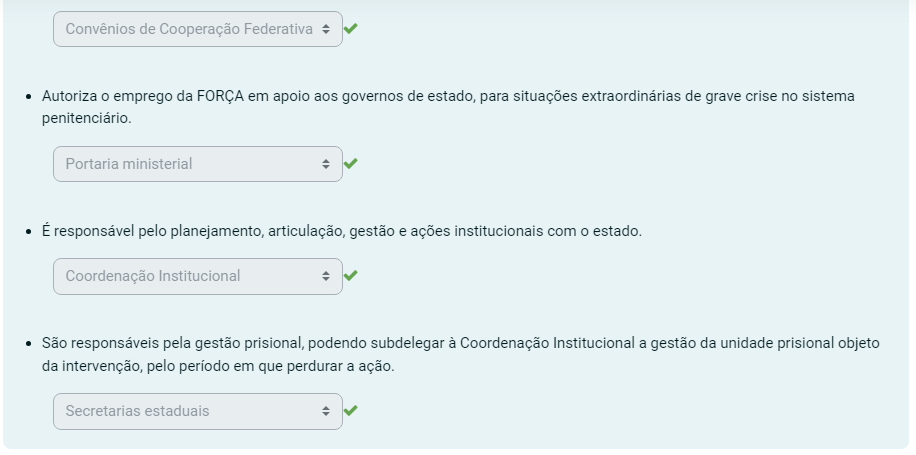Open the Coordenação Institucional dropdown

pyautogui.click(x=190, y=276)
